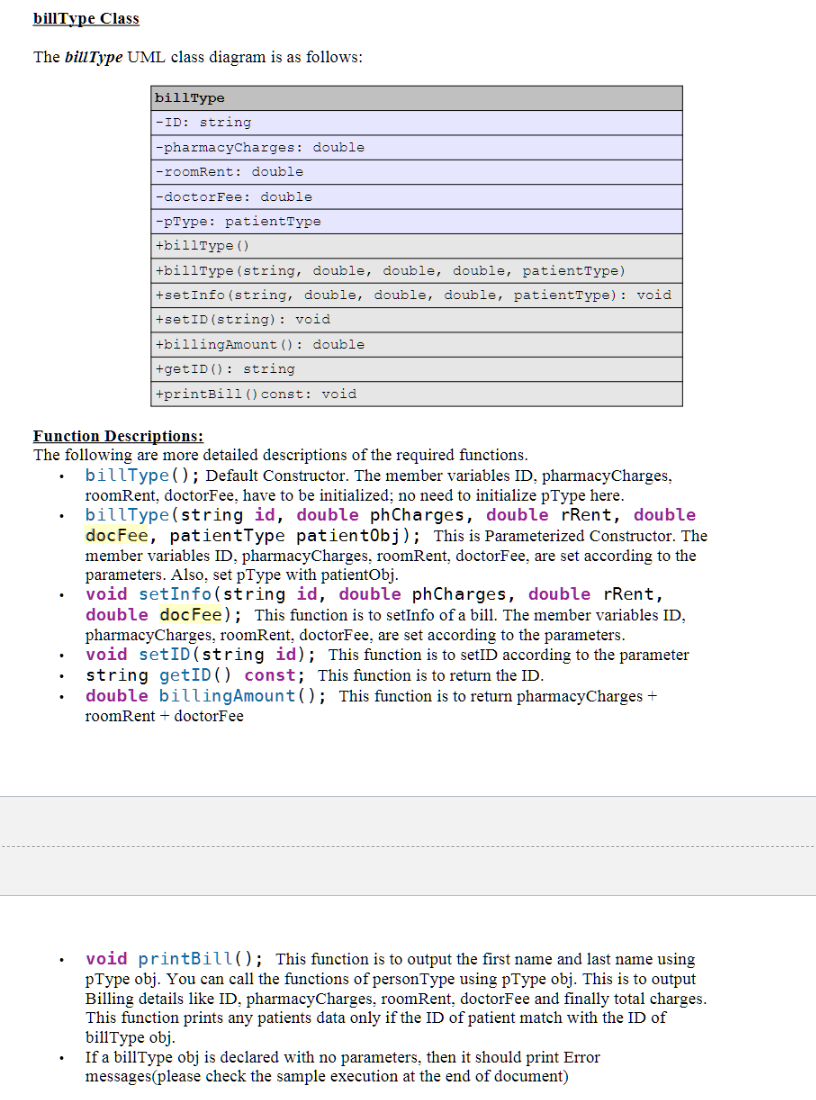Click the parameterized +billType constructor row
Image resolution: width=816 pixels, height=1100 pixels.
tap(417, 270)
